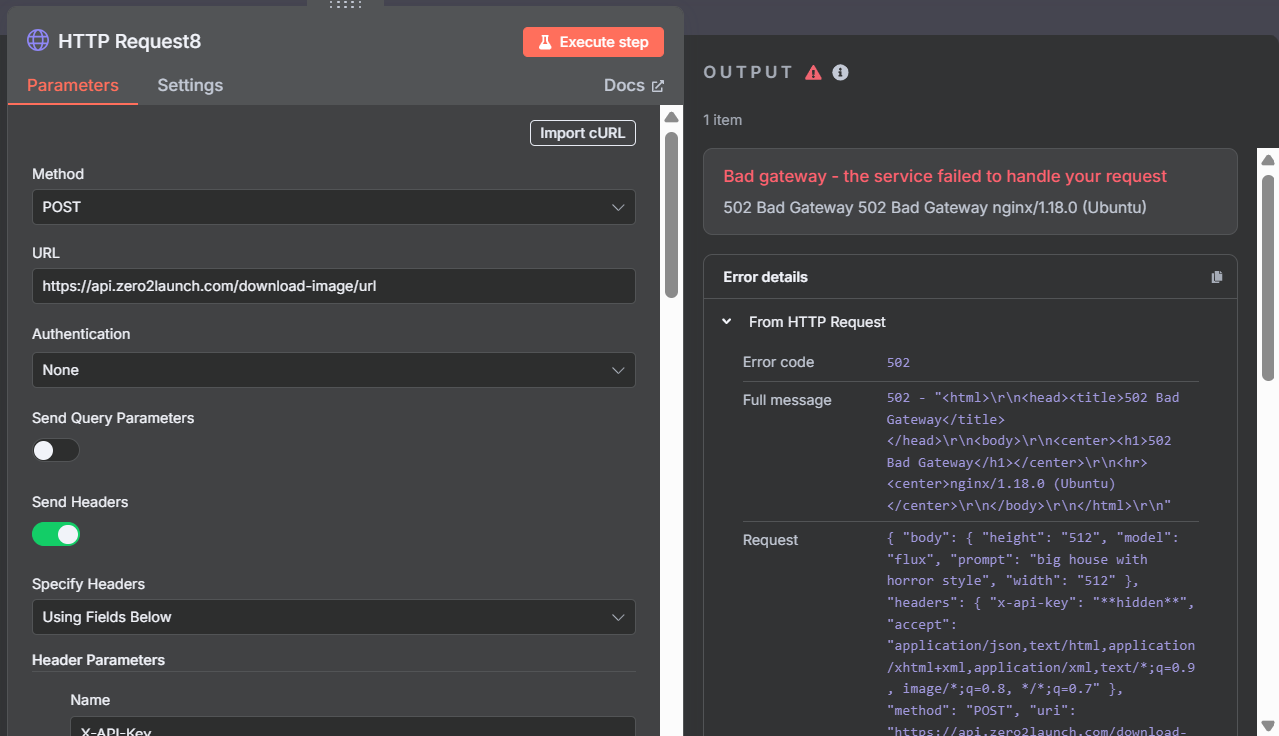Click the output scrollbar up arrow
Image resolution: width=1279 pixels, height=736 pixels.
(x=1268, y=160)
